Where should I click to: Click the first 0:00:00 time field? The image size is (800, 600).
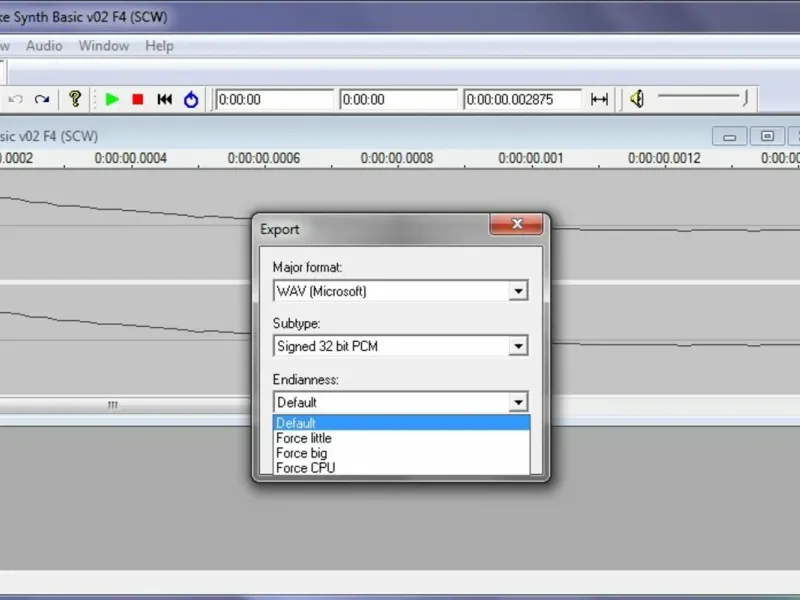coord(274,99)
